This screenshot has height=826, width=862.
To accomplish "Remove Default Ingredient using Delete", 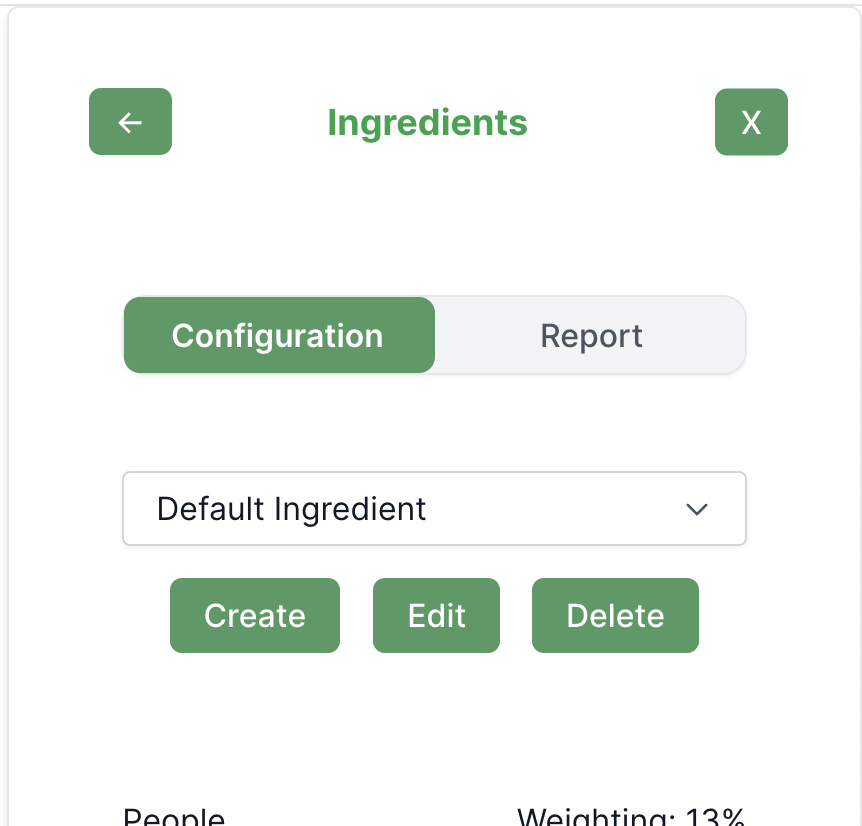I will [615, 616].
